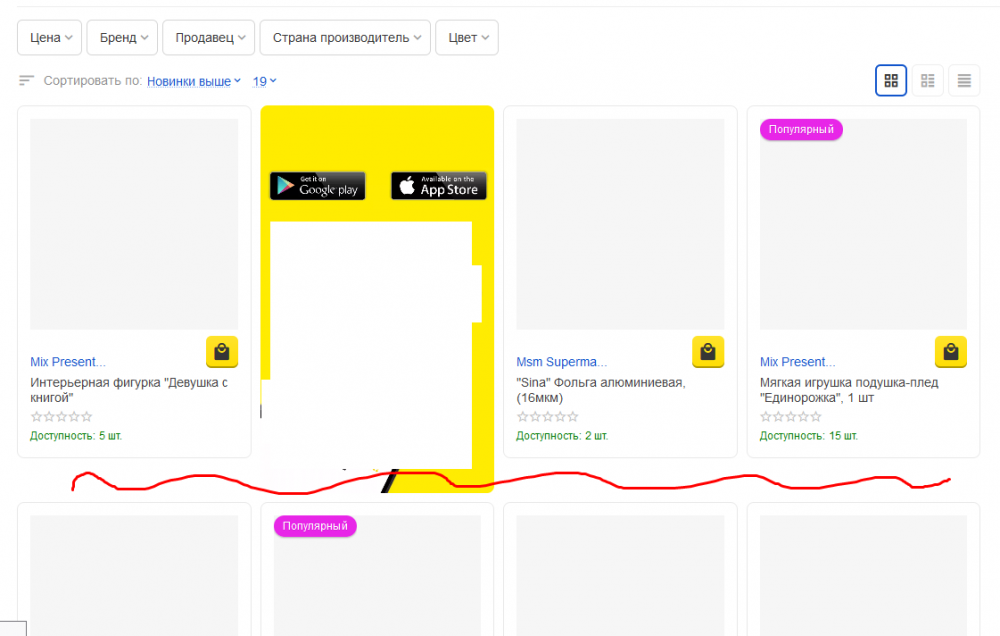Screen dimensions: 1000x636
Task: Expand the Цена filter dropdown
Action: click(x=51, y=38)
